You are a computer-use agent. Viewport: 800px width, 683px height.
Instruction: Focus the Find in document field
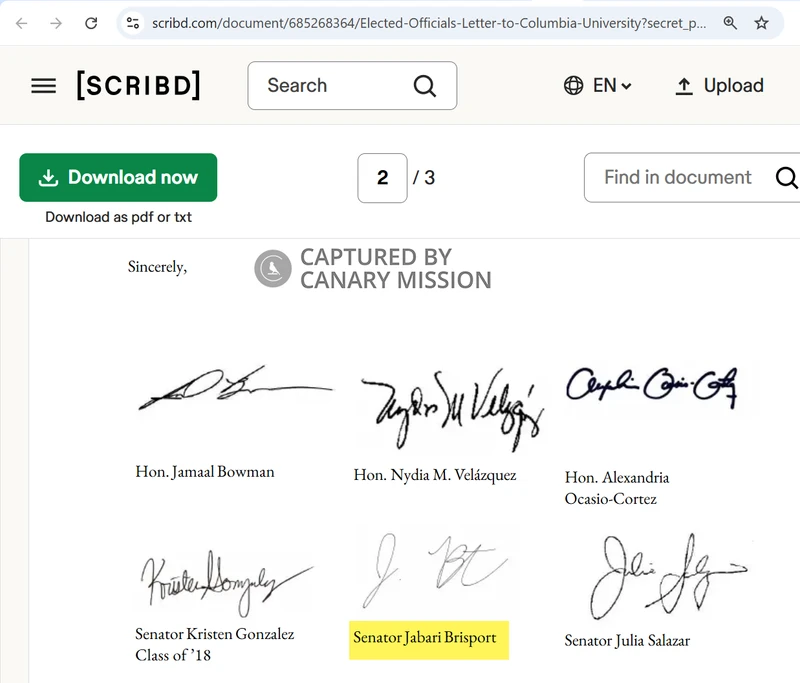[x=678, y=178]
